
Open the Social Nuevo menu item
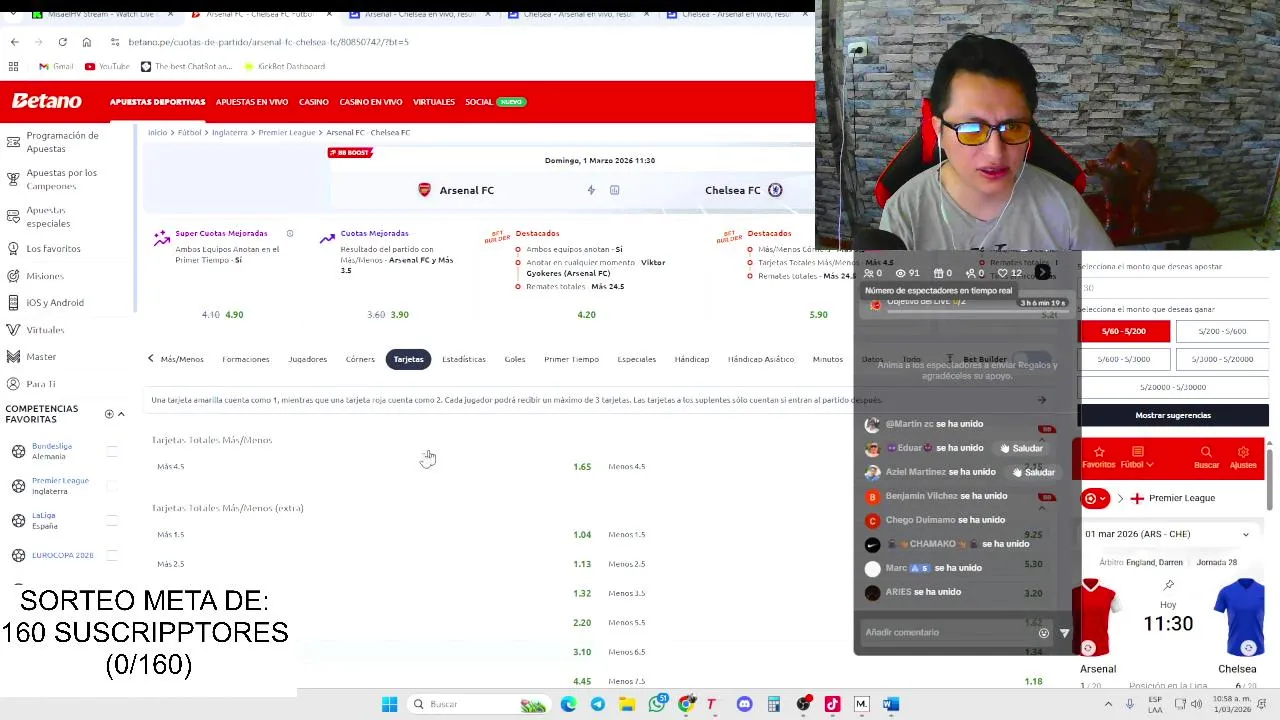pyautogui.click(x=495, y=102)
